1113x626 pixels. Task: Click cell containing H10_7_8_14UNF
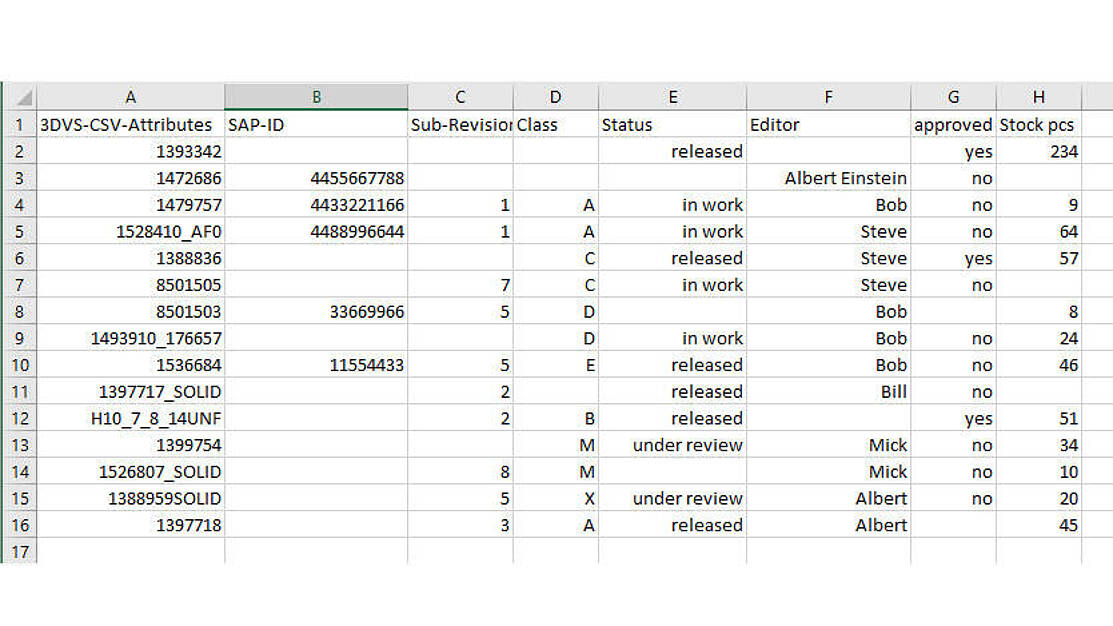131,418
